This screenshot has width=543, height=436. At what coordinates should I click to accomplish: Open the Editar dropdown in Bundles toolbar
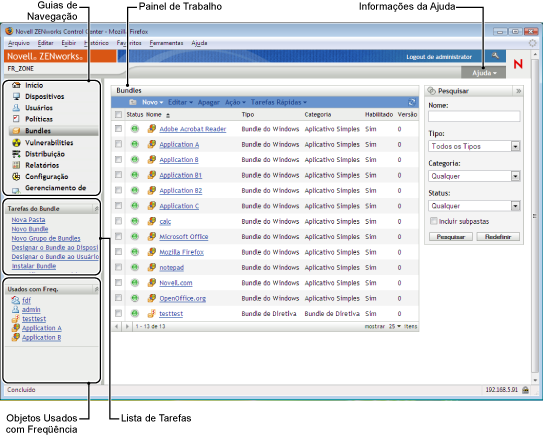pos(180,102)
